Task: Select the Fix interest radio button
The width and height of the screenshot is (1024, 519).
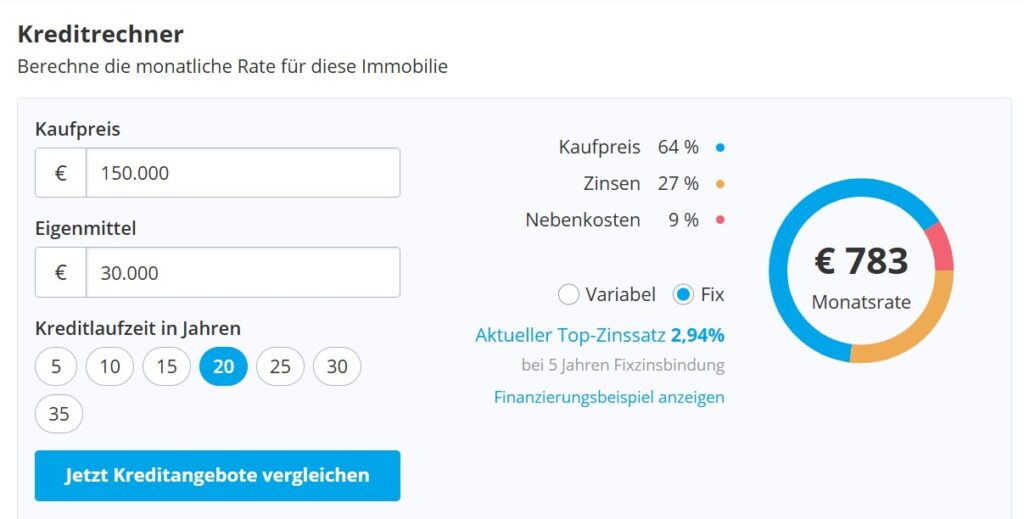Action: tap(684, 295)
